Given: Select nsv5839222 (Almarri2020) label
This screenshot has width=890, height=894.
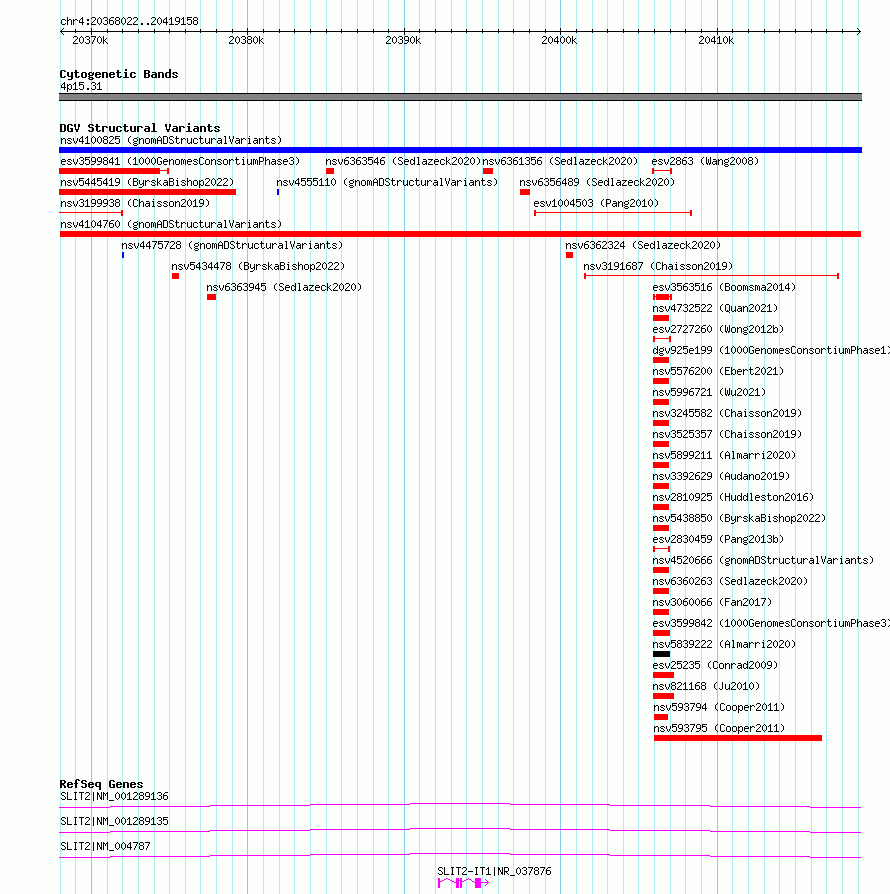Looking at the screenshot, I should point(724,645).
